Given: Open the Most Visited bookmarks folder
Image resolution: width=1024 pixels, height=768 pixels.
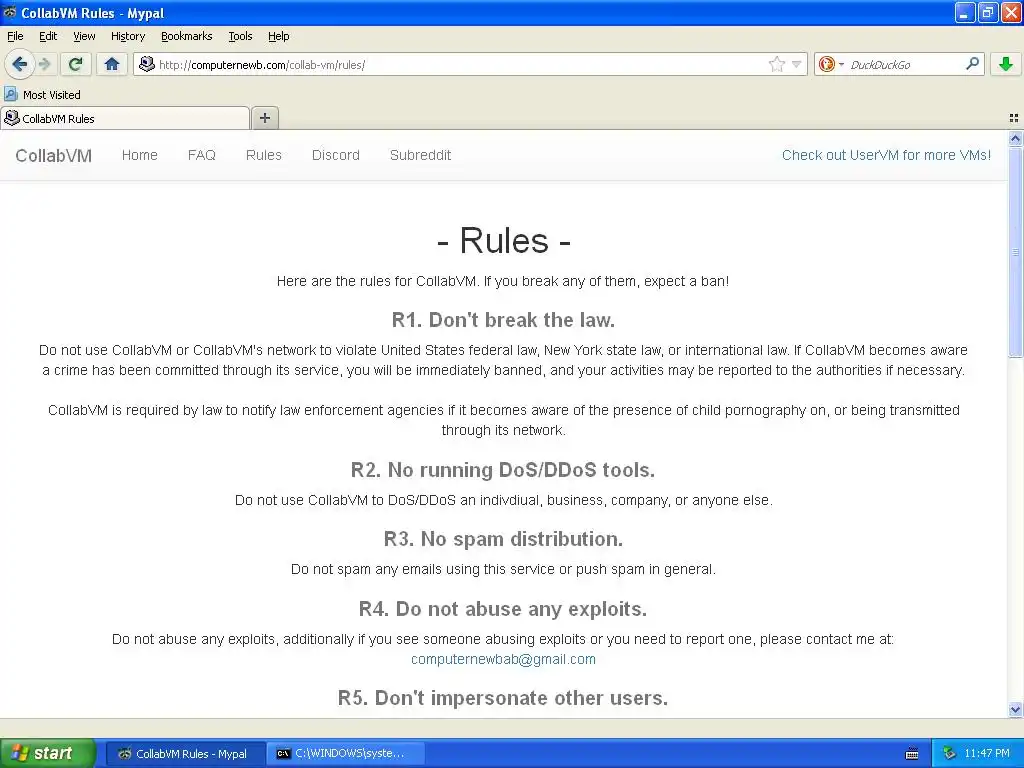Looking at the screenshot, I should (42, 95).
